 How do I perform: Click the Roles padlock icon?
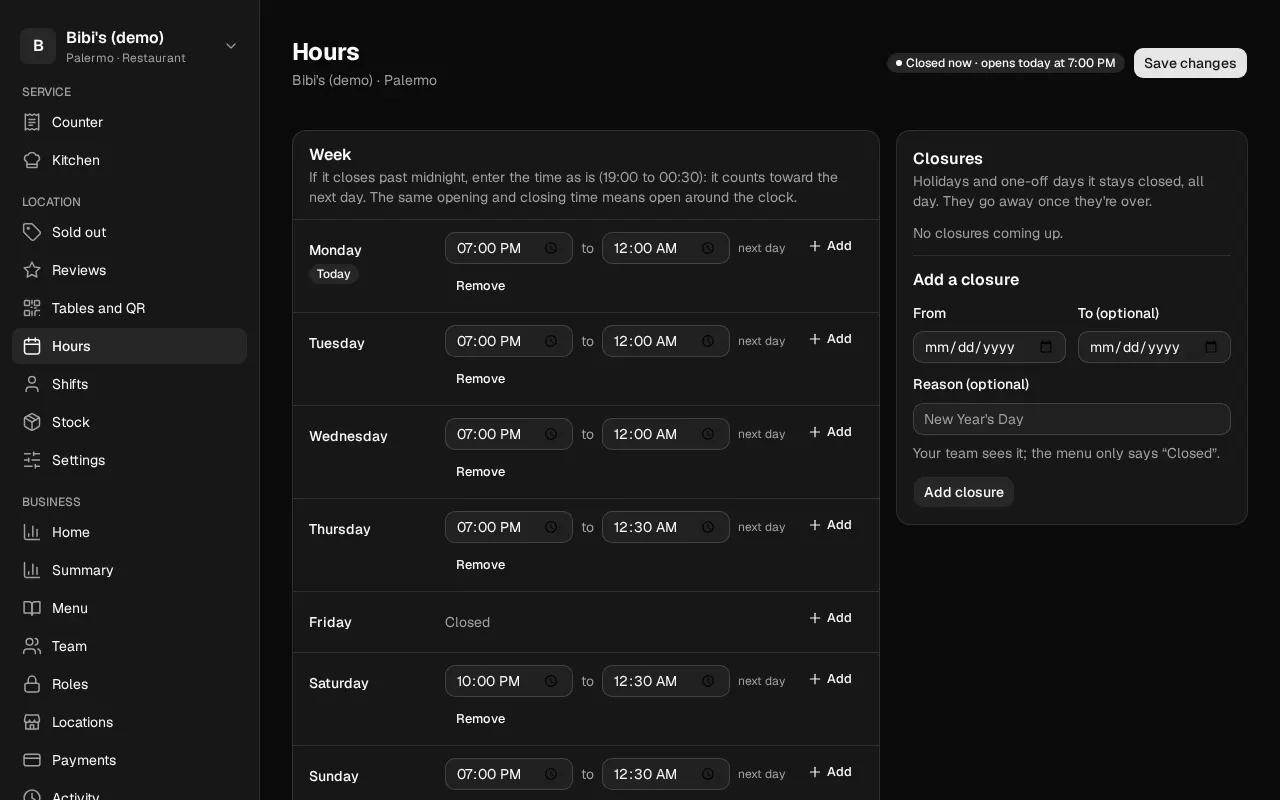pyautogui.click(x=32, y=684)
